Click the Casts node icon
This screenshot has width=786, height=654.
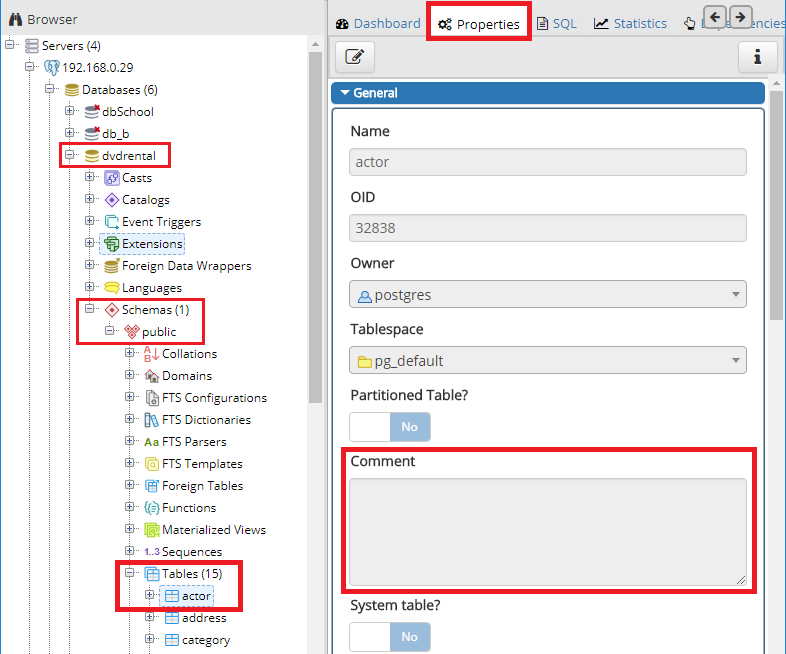(112, 178)
